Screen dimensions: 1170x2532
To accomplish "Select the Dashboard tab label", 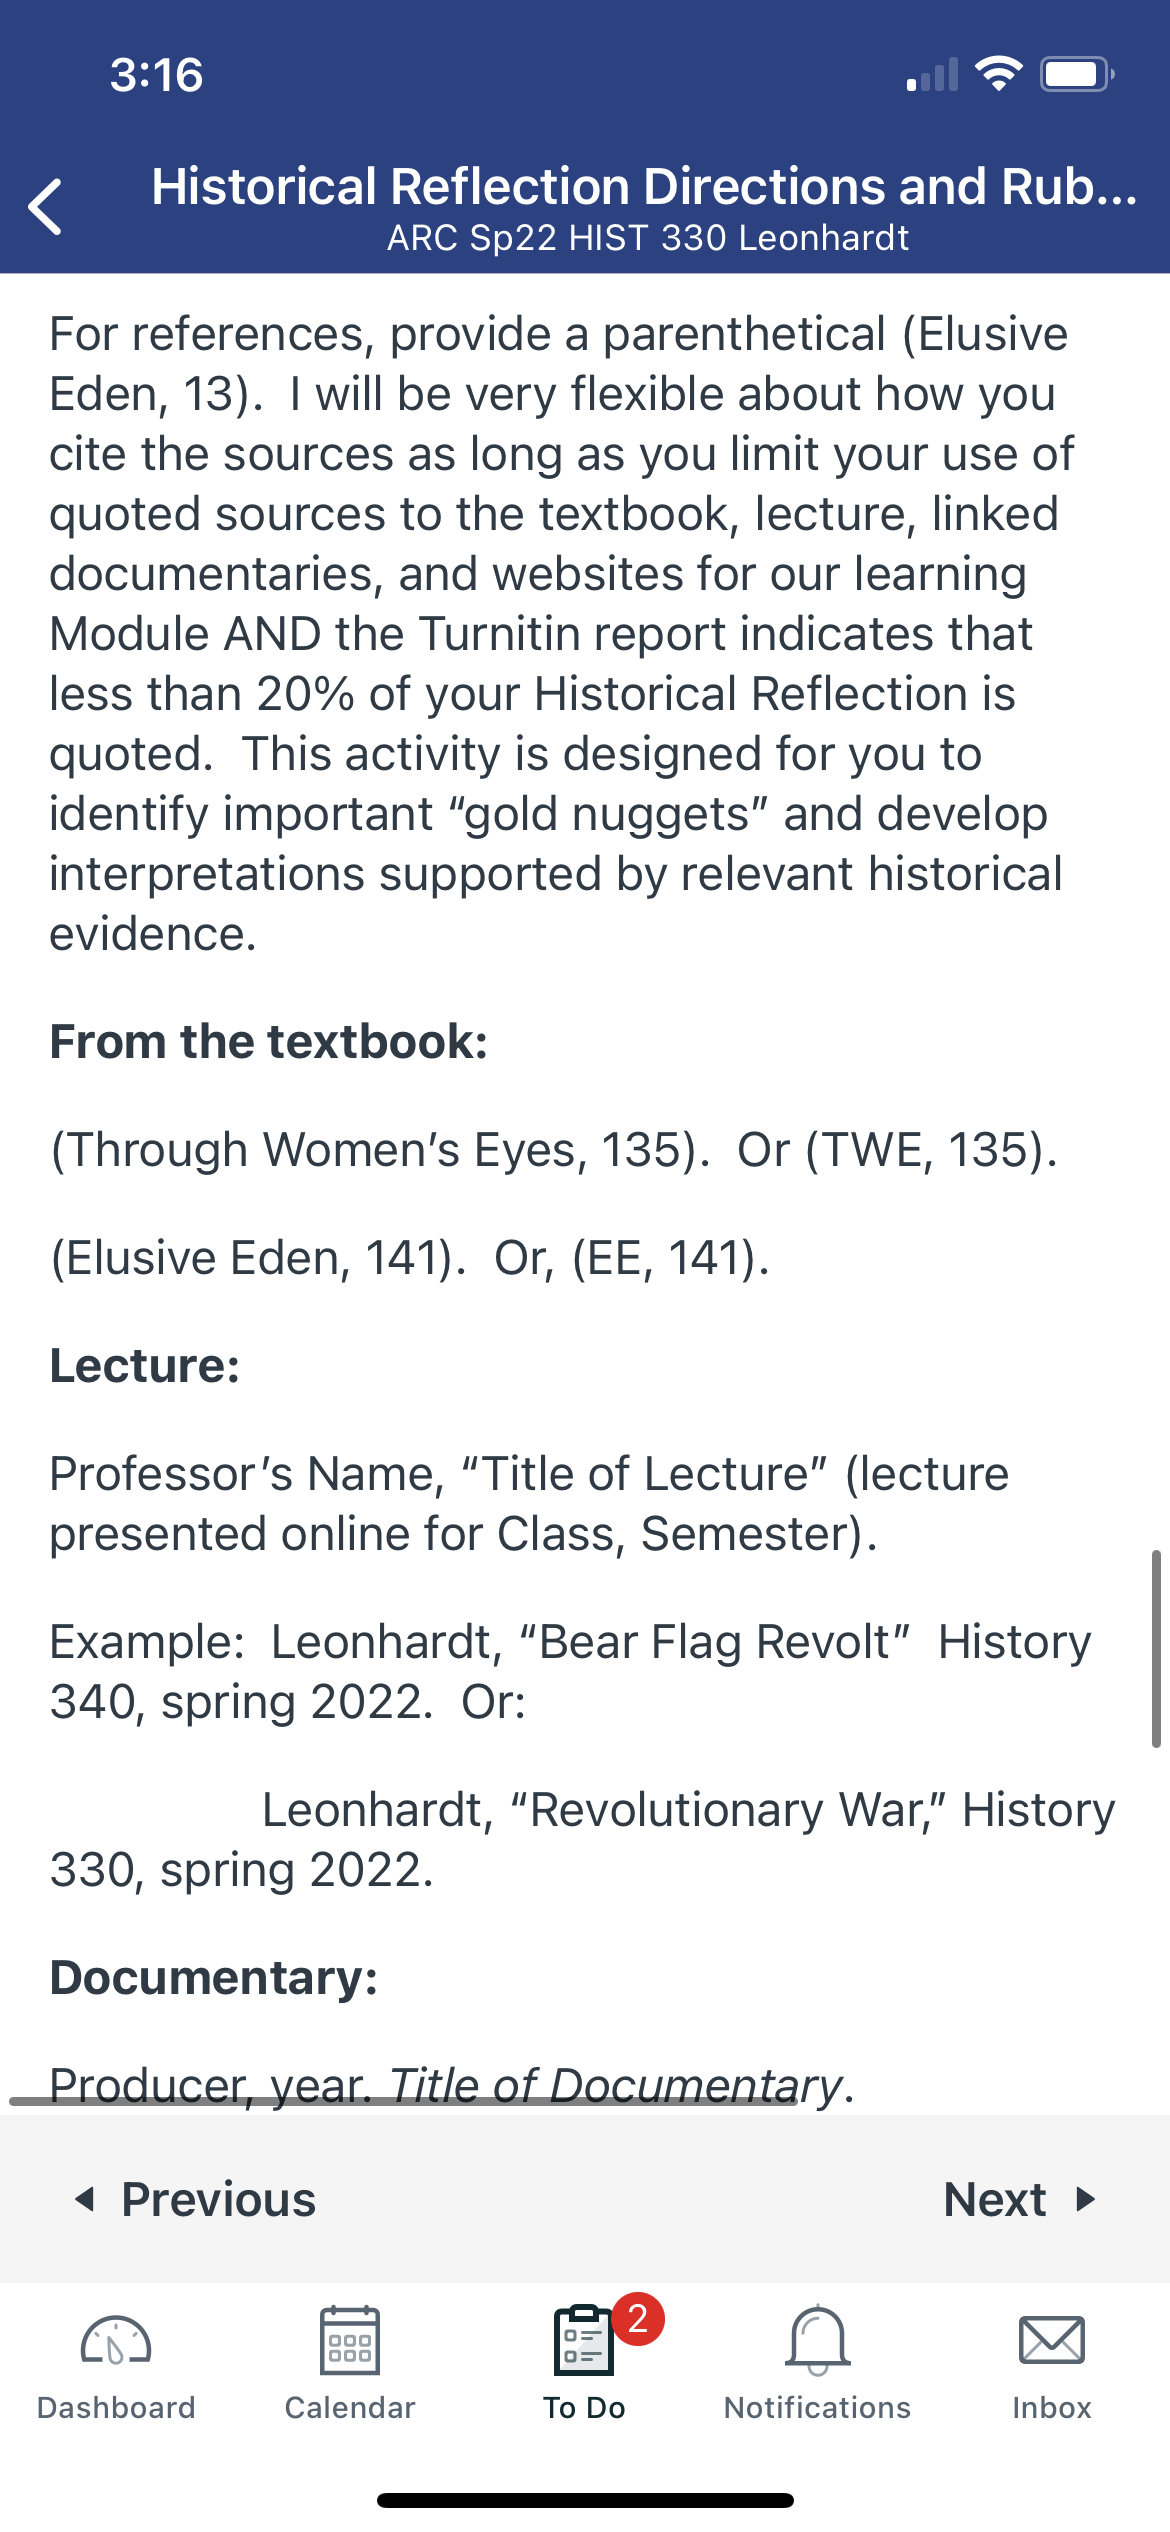I will click(x=116, y=2408).
